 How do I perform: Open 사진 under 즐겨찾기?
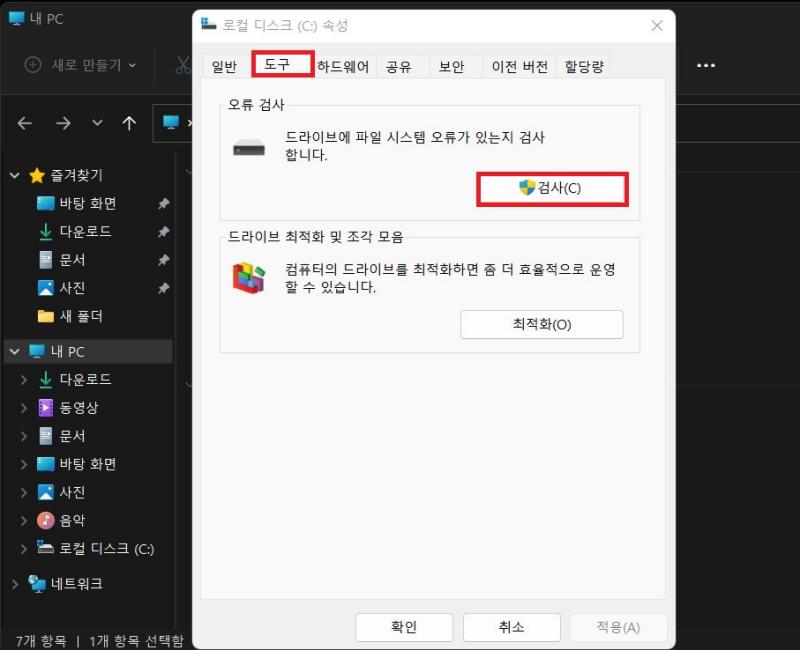click(72, 288)
